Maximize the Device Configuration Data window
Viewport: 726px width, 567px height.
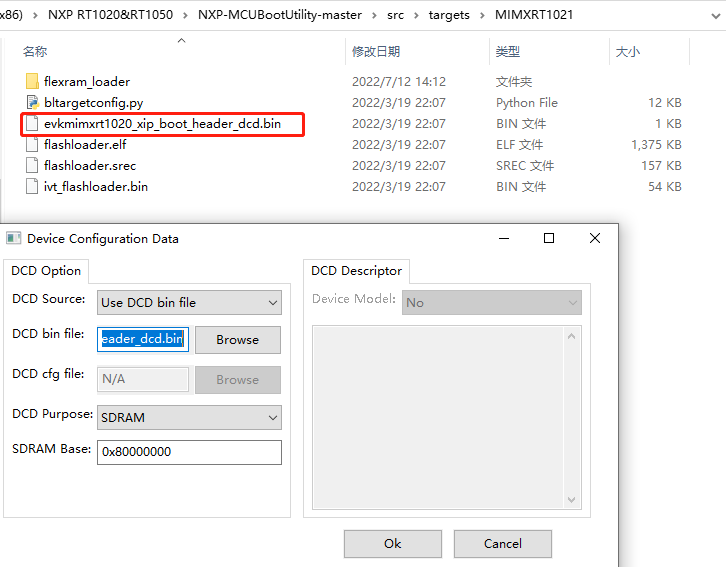pos(549,238)
